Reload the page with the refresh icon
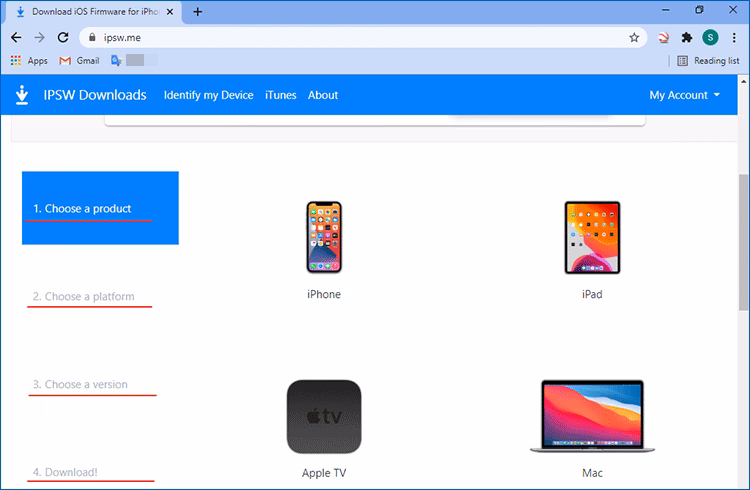The image size is (750, 490). 64,37
